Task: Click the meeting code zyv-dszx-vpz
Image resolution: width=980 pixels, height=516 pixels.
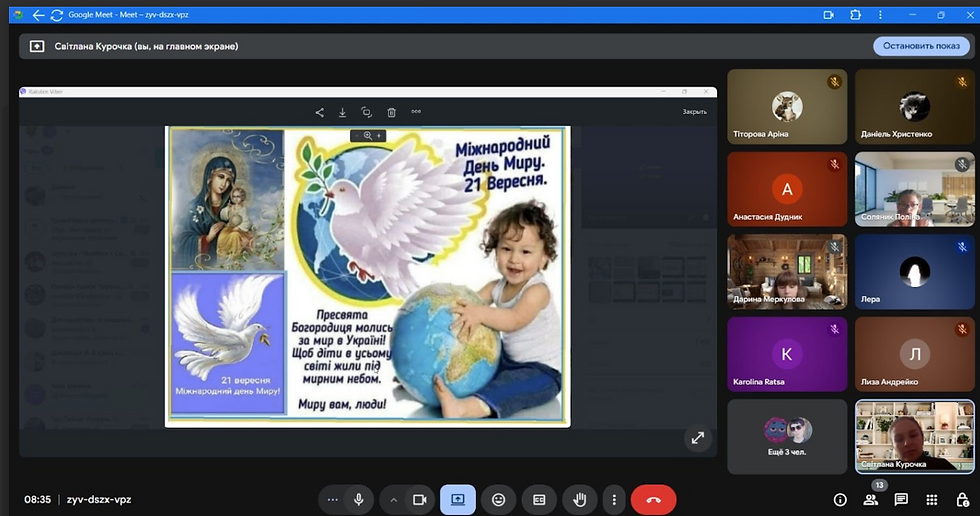Action: [99, 500]
